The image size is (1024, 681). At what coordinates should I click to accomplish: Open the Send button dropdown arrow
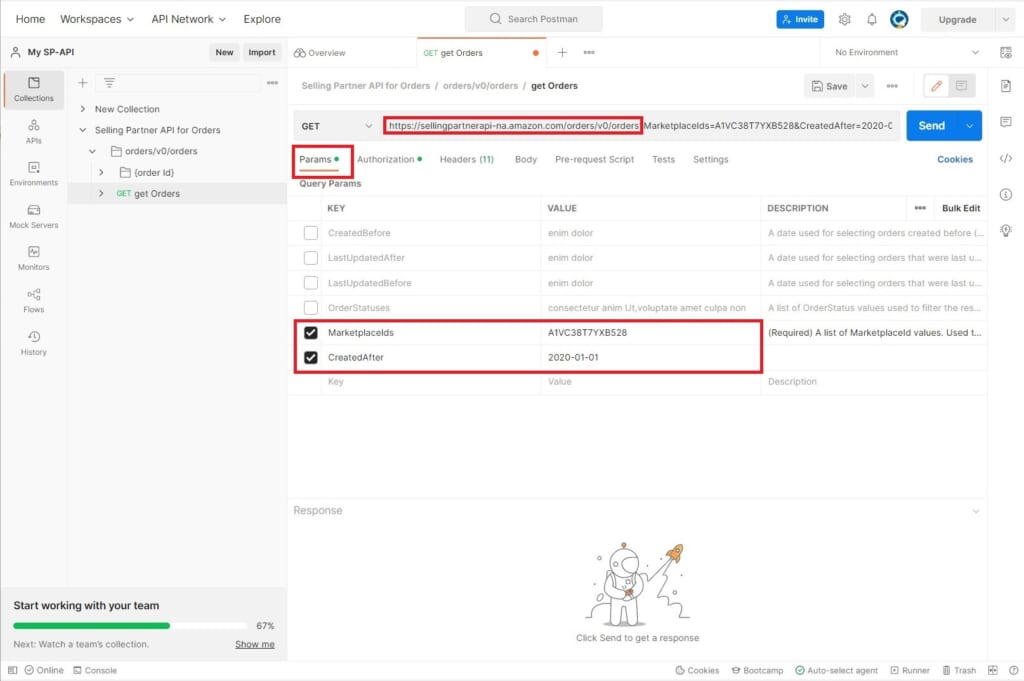pyautogui.click(x=970, y=126)
